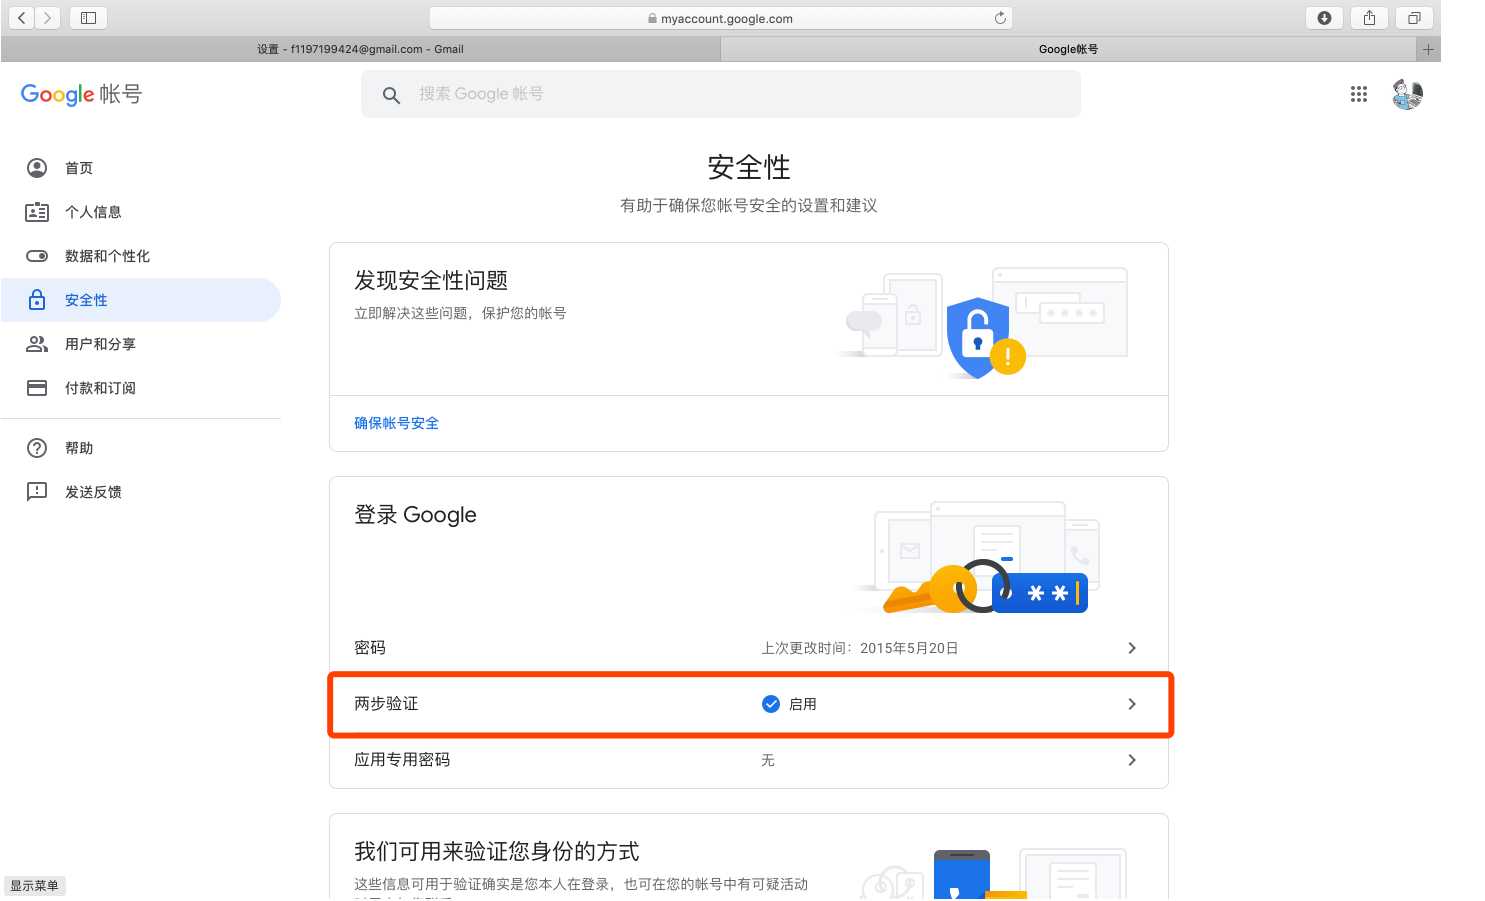Select 付款和订阅 in the sidebar

(x=141, y=388)
